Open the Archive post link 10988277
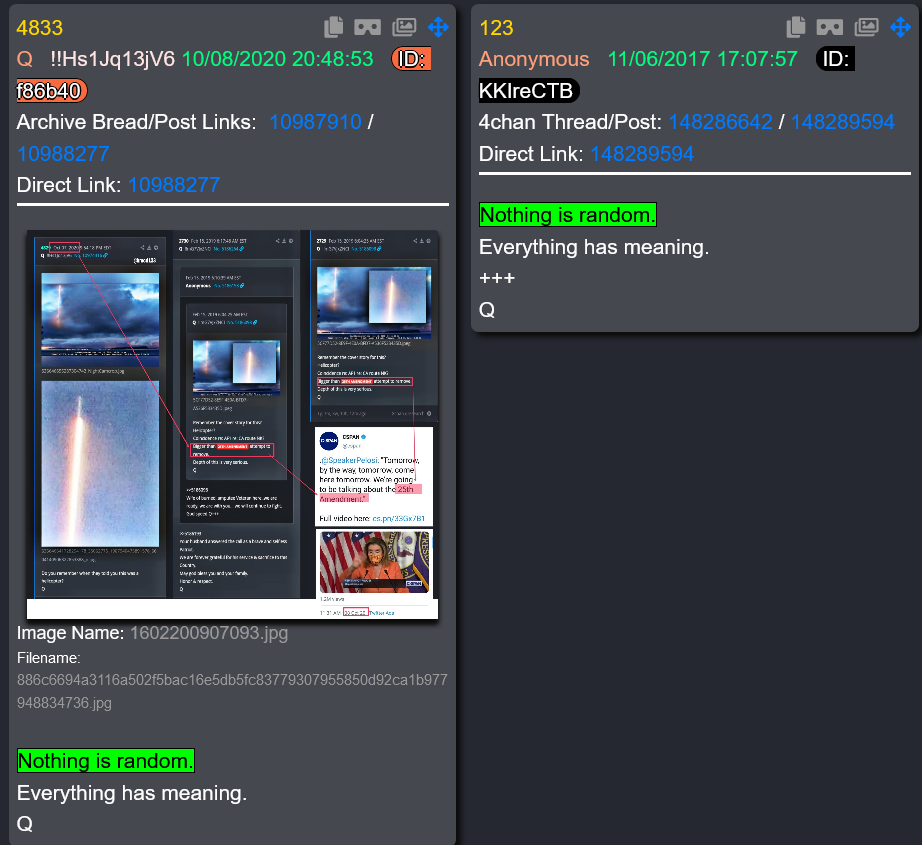922x845 pixels. tap(63, 153)
